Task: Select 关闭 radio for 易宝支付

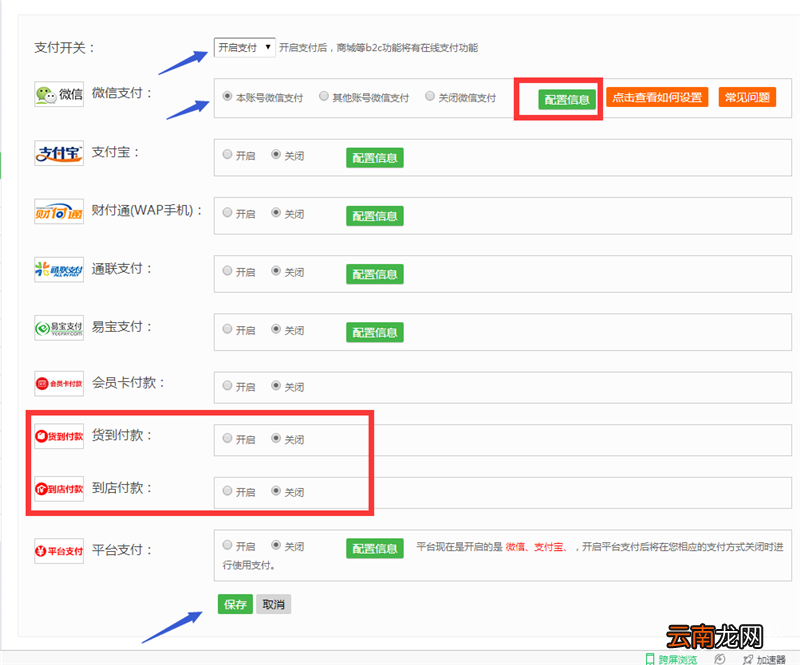Action: click(x=276, y=329)
